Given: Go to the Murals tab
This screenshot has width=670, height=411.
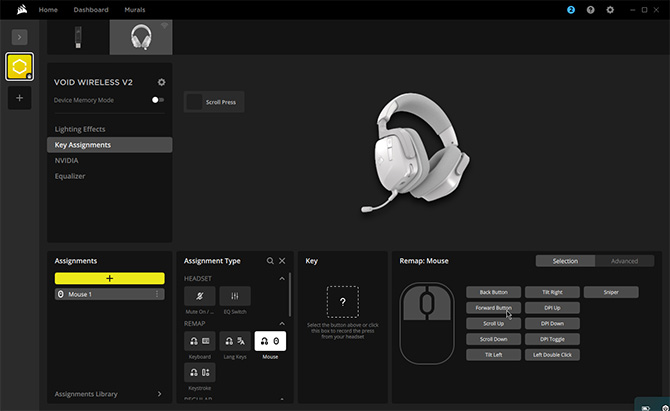Looking at the screenshot, I should pyautogui.click(x=135, y=10).
